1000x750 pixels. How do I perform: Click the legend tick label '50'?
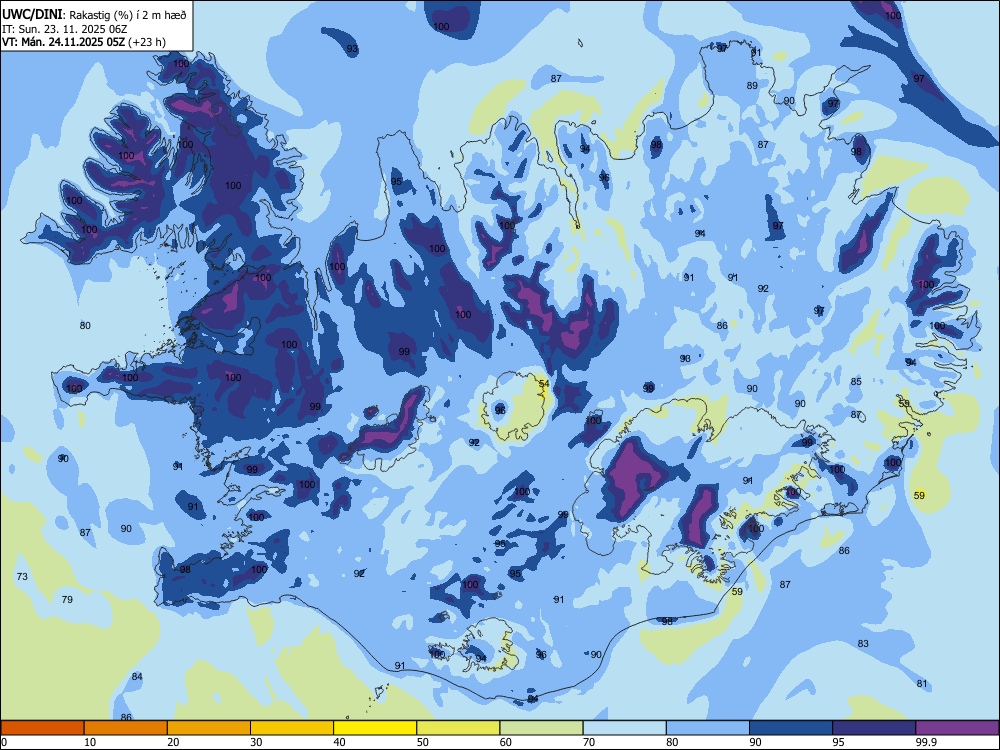point(423,742)
